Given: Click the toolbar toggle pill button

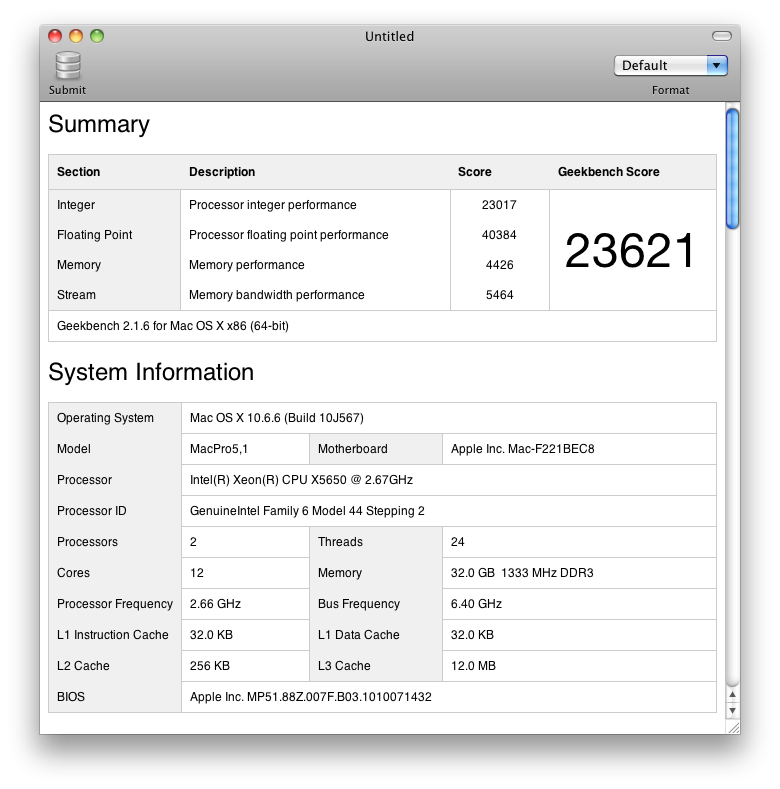Looking at the screenshot, I should tap(722, 36).
